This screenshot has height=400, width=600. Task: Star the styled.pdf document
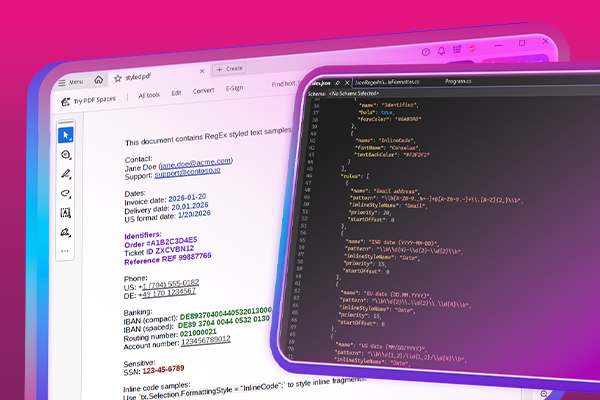click(115, 78)
